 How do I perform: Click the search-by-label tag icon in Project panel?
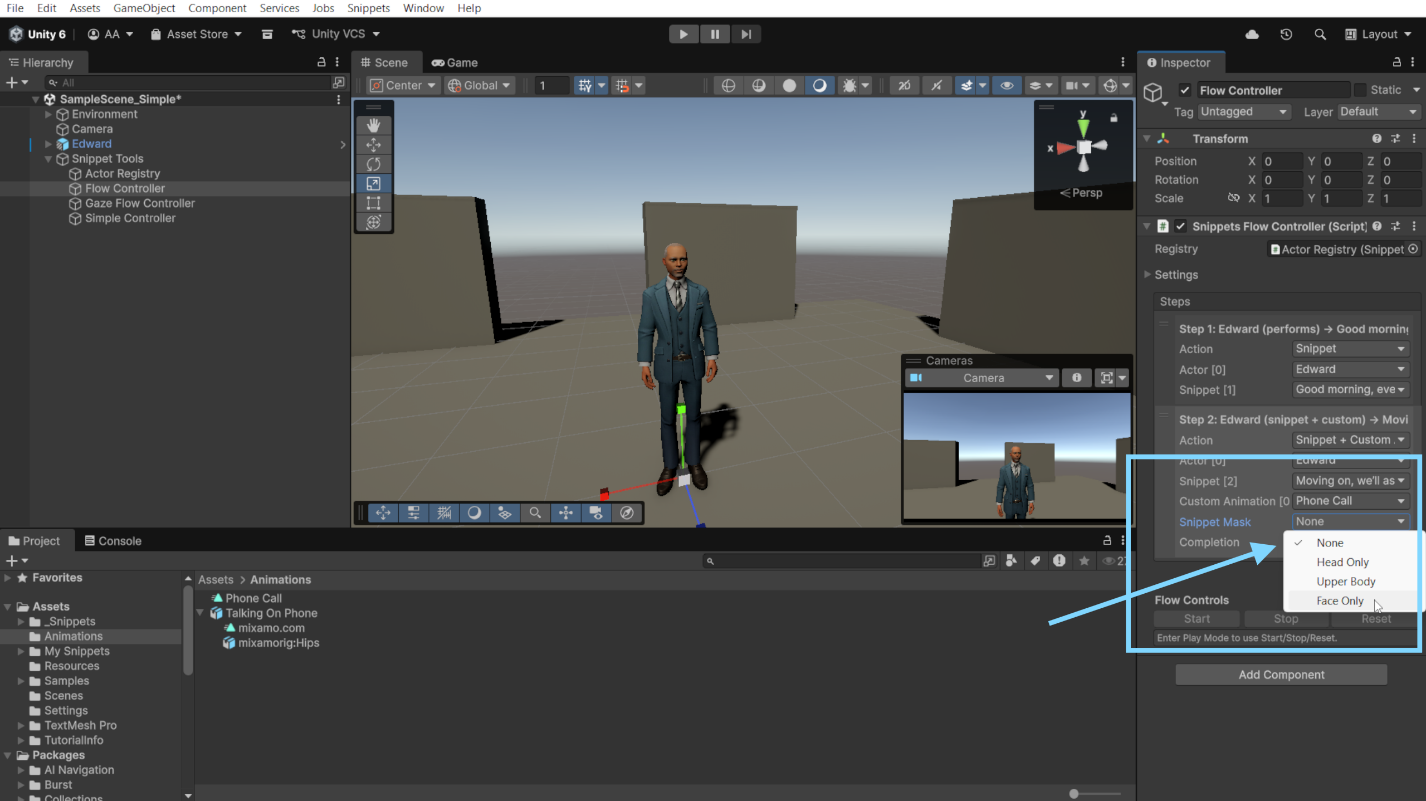[1036, 561]
